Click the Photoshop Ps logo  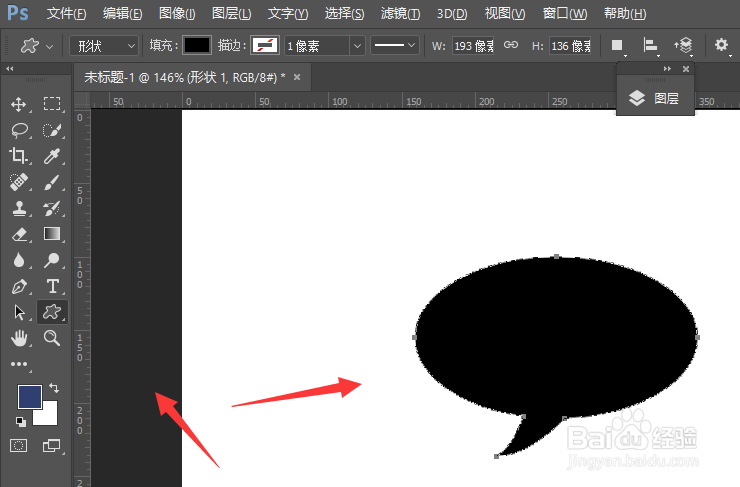(18, 13)
